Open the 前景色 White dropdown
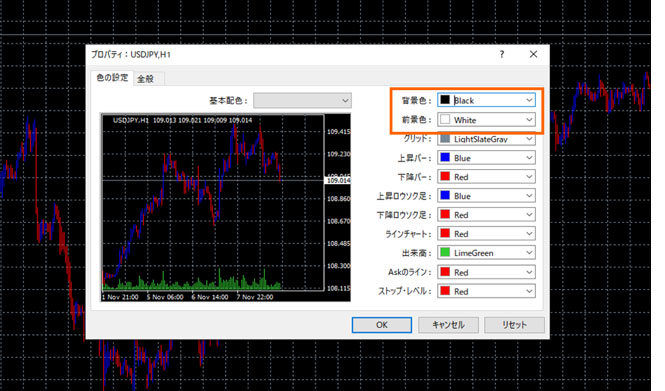The image size is (665, 391). tap(486, 120)
